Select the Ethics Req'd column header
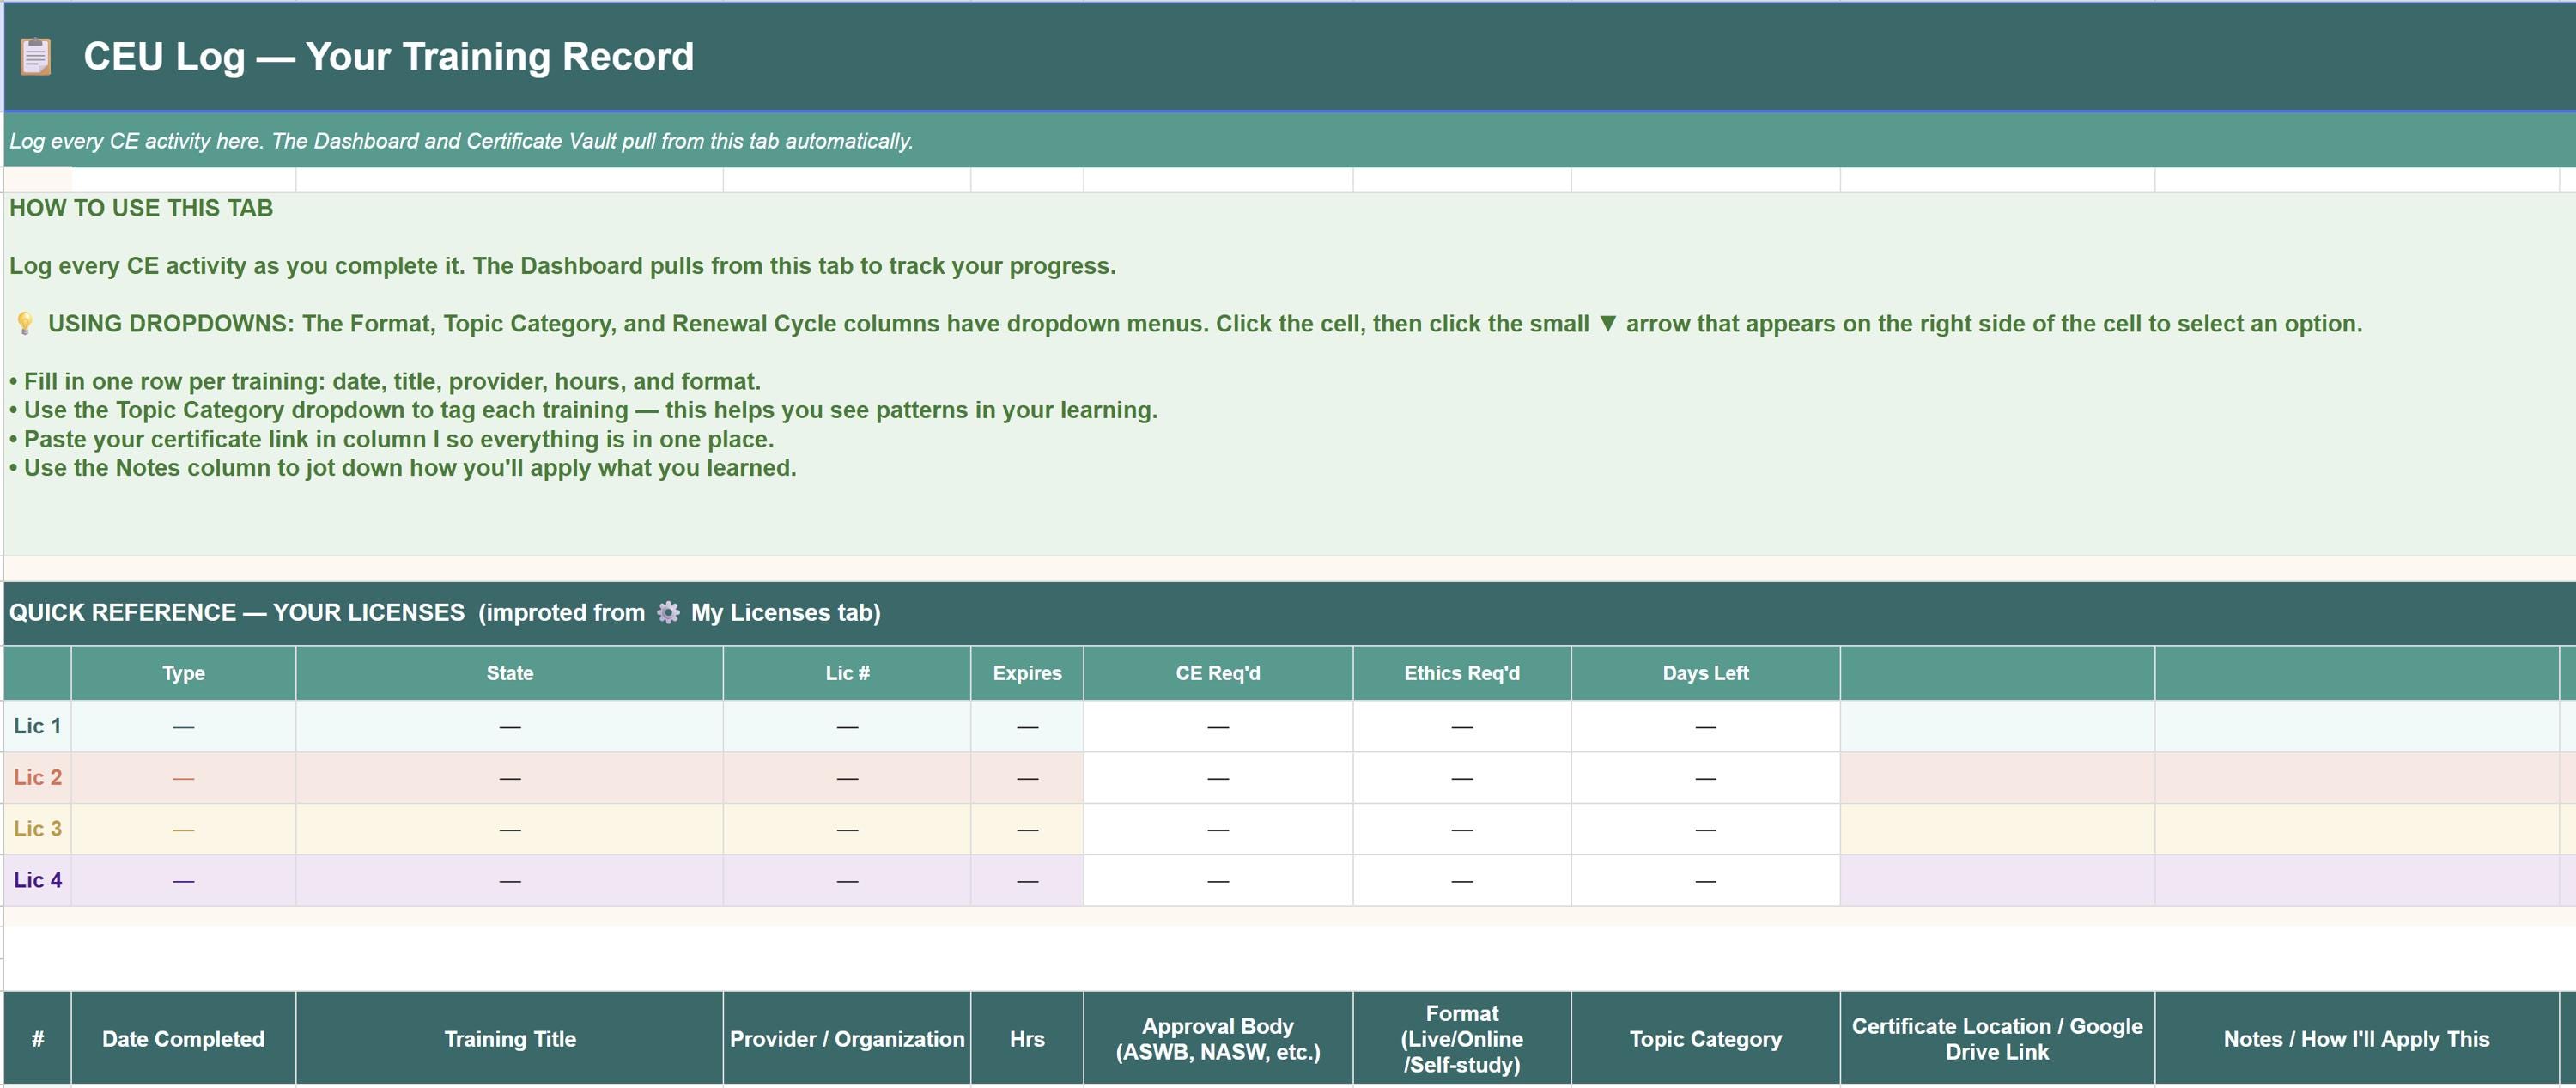2576x1088 pixels. tap(1462, 673)
